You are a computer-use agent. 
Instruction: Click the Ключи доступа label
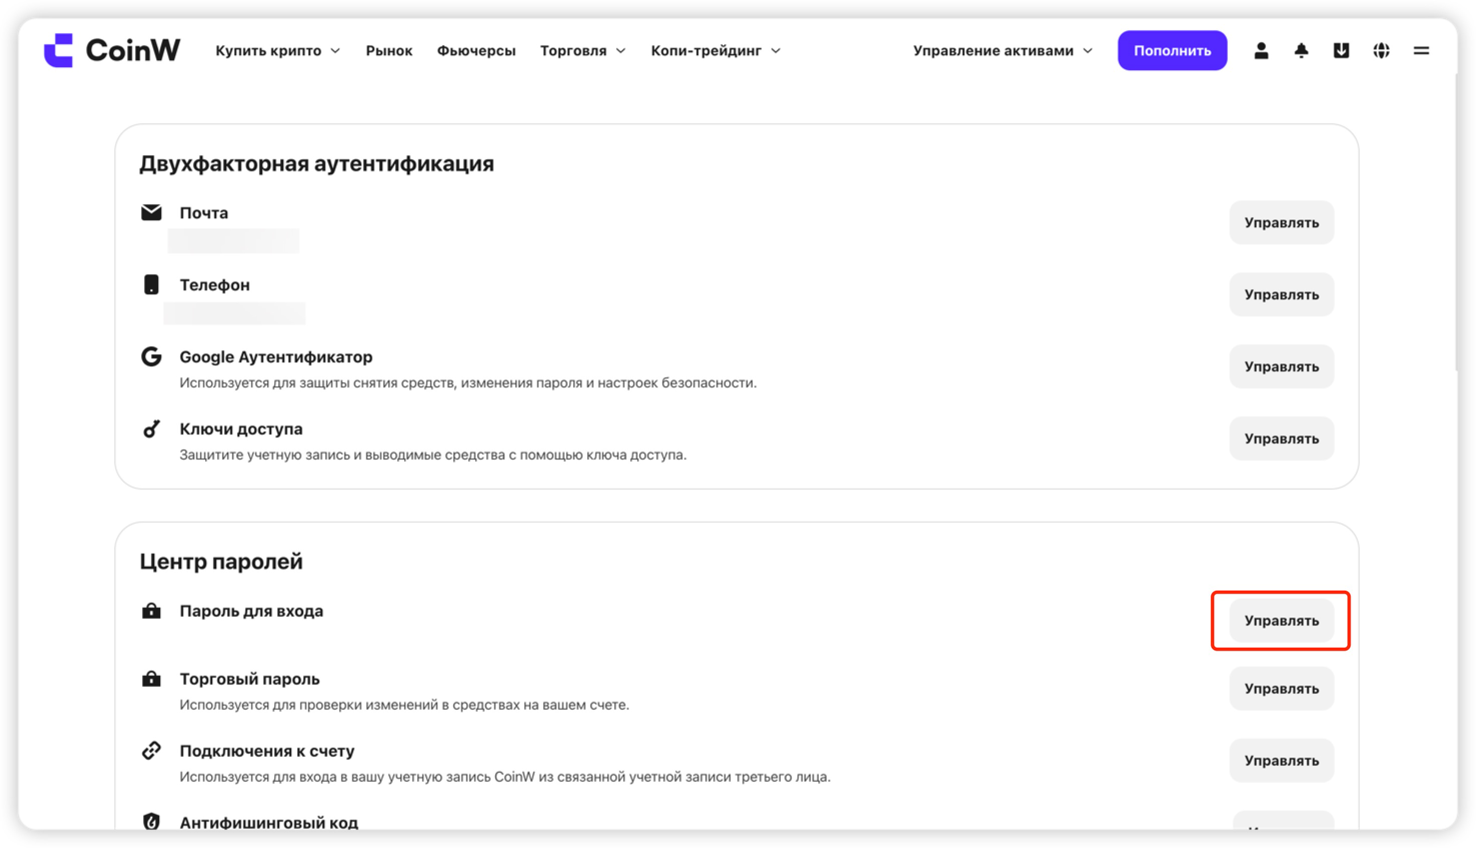[x=241, y=428]
